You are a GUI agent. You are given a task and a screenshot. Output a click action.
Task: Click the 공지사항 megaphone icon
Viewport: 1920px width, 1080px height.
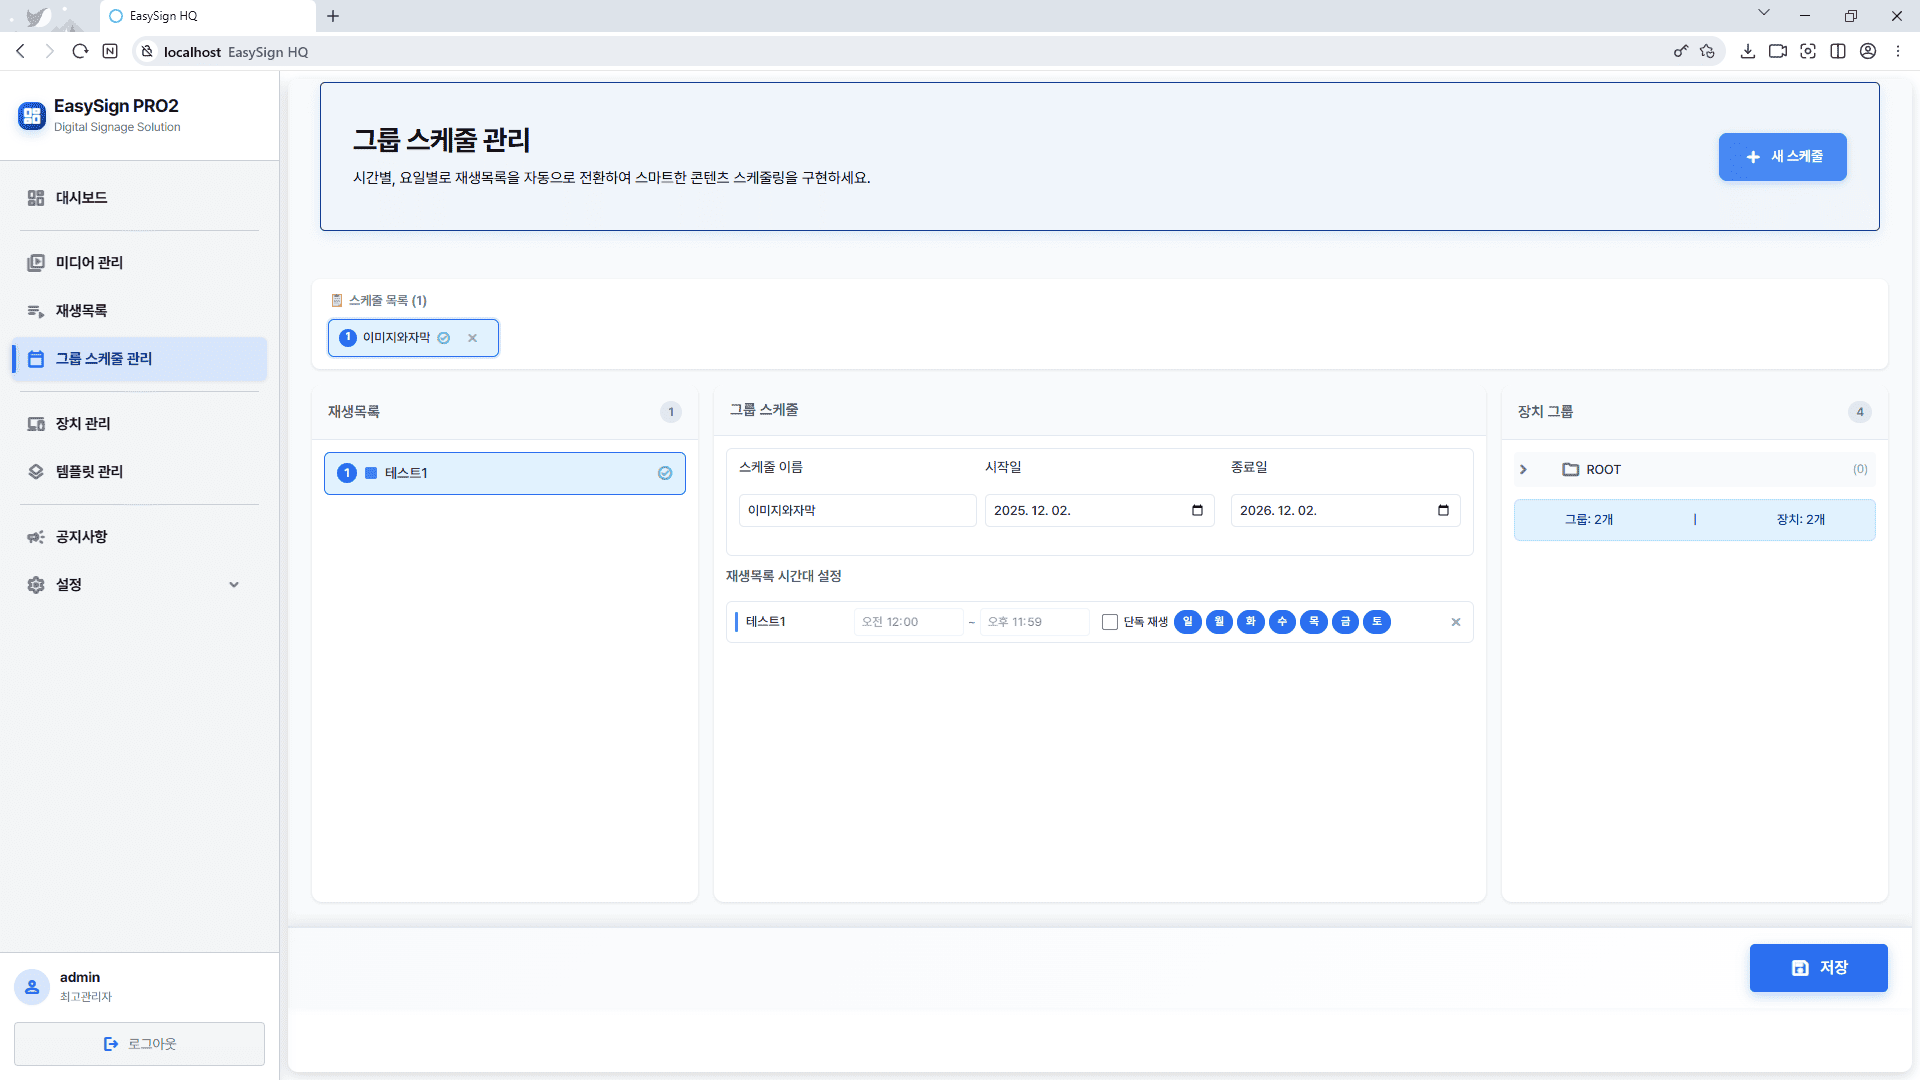[36, 537]
